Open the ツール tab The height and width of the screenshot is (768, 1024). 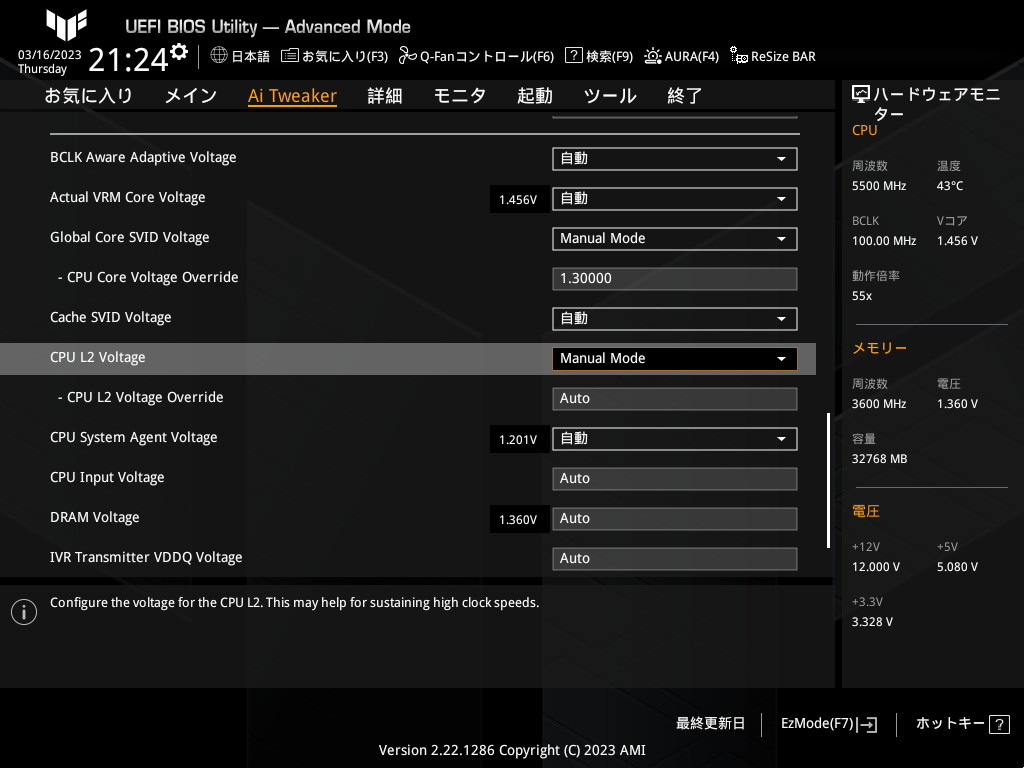(610, 96)
